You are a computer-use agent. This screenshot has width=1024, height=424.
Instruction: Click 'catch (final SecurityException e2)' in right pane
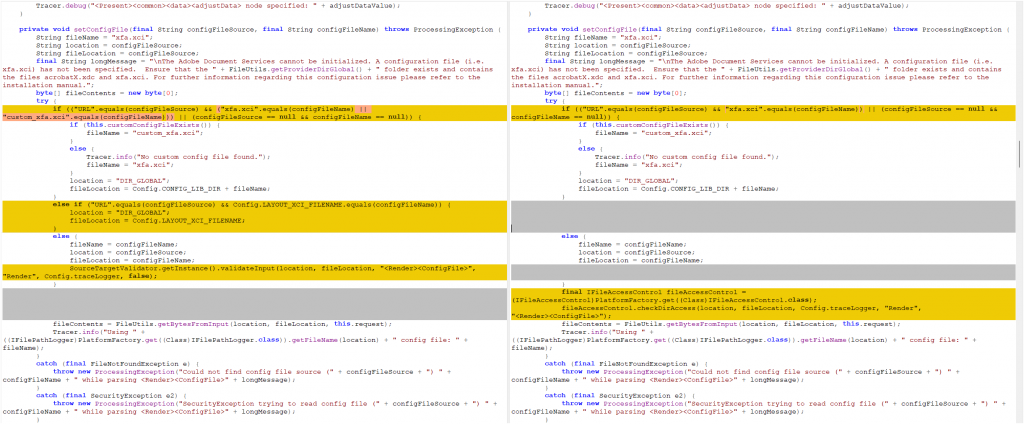click(620, 395)
